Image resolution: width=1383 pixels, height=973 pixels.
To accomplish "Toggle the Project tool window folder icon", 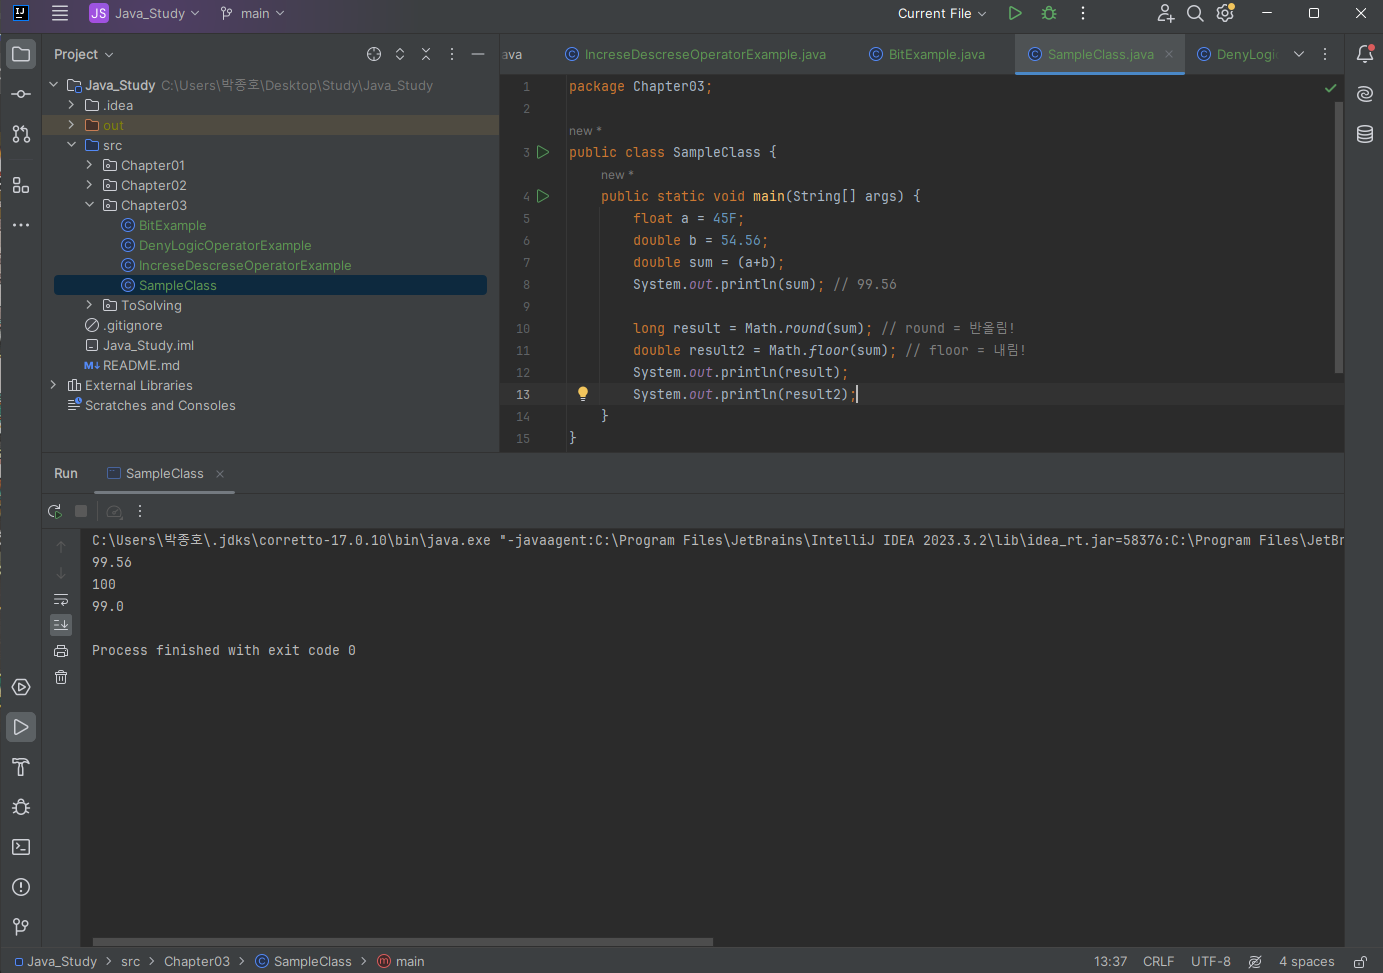I will (x=21, y=54).
